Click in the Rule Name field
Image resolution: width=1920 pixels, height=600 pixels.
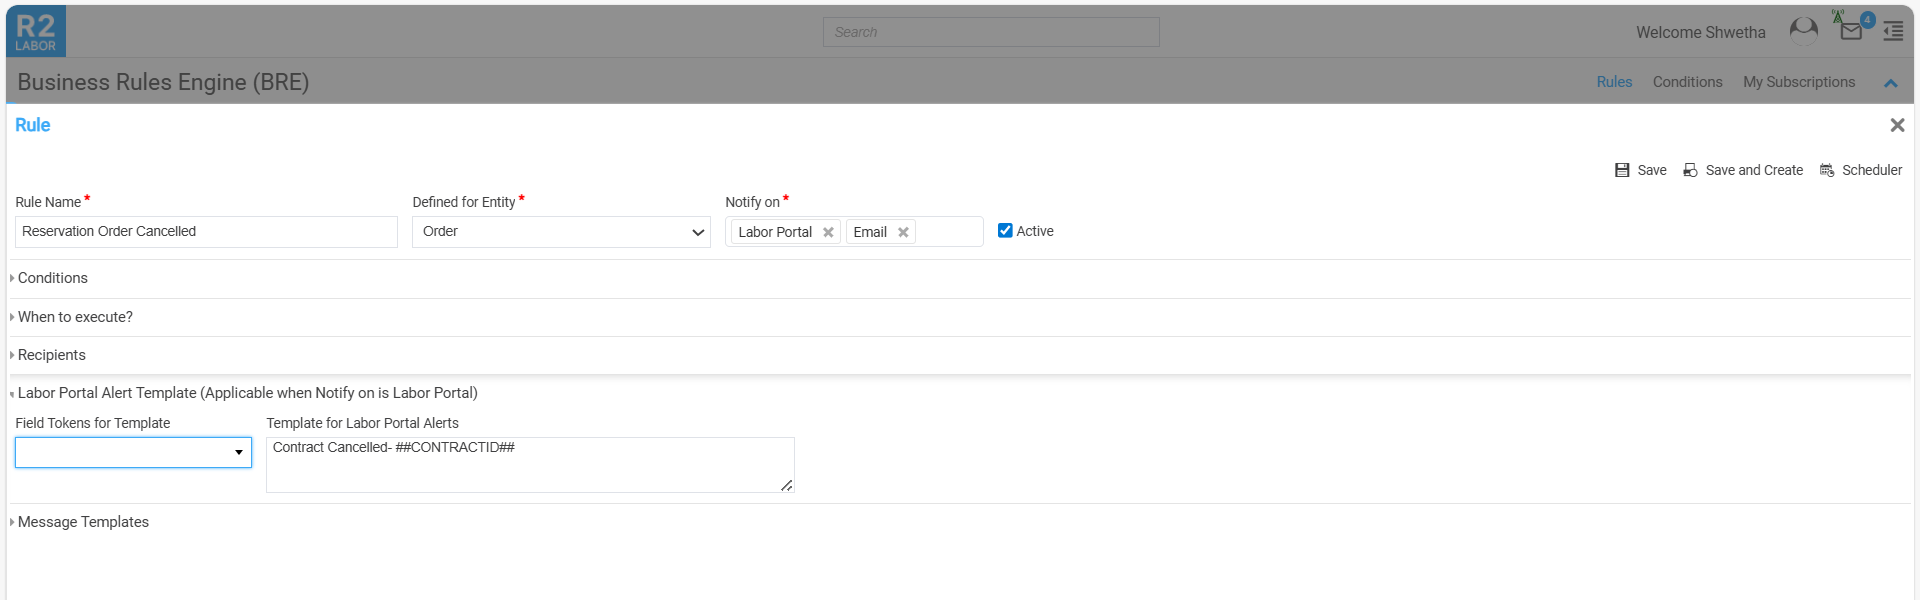tap(206, 232)
